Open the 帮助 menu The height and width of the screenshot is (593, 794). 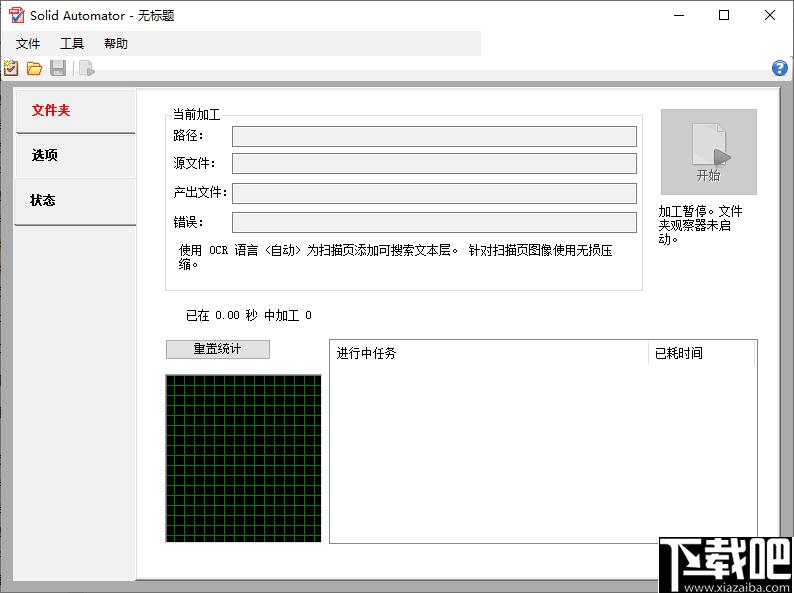point(116,44)
